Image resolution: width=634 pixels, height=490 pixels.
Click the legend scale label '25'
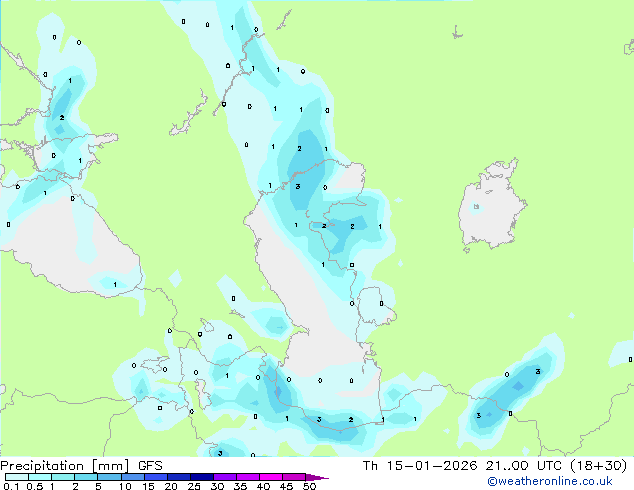click(x=194, y=486)
